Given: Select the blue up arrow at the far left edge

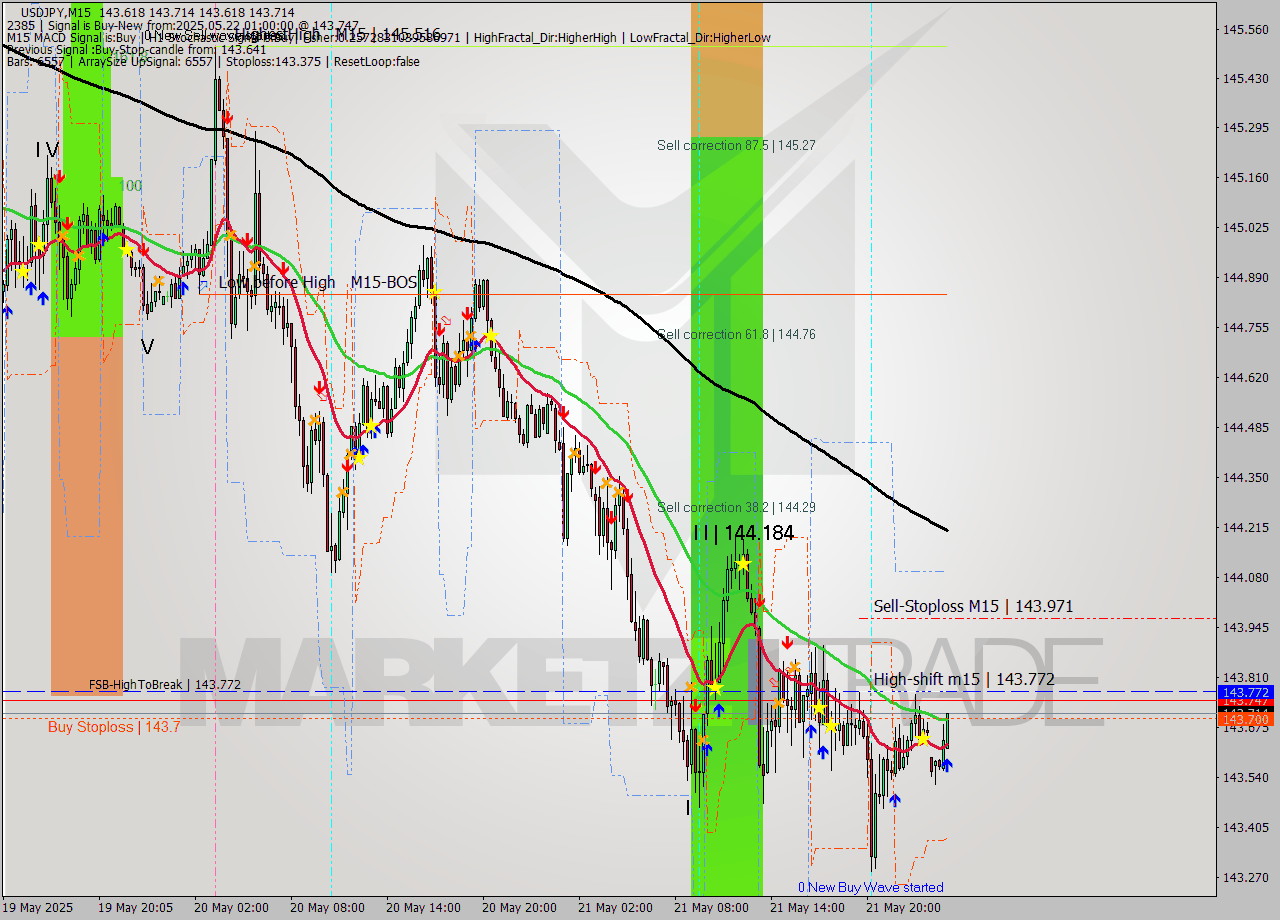Looking at the screenshot, I should coord(7,310).
